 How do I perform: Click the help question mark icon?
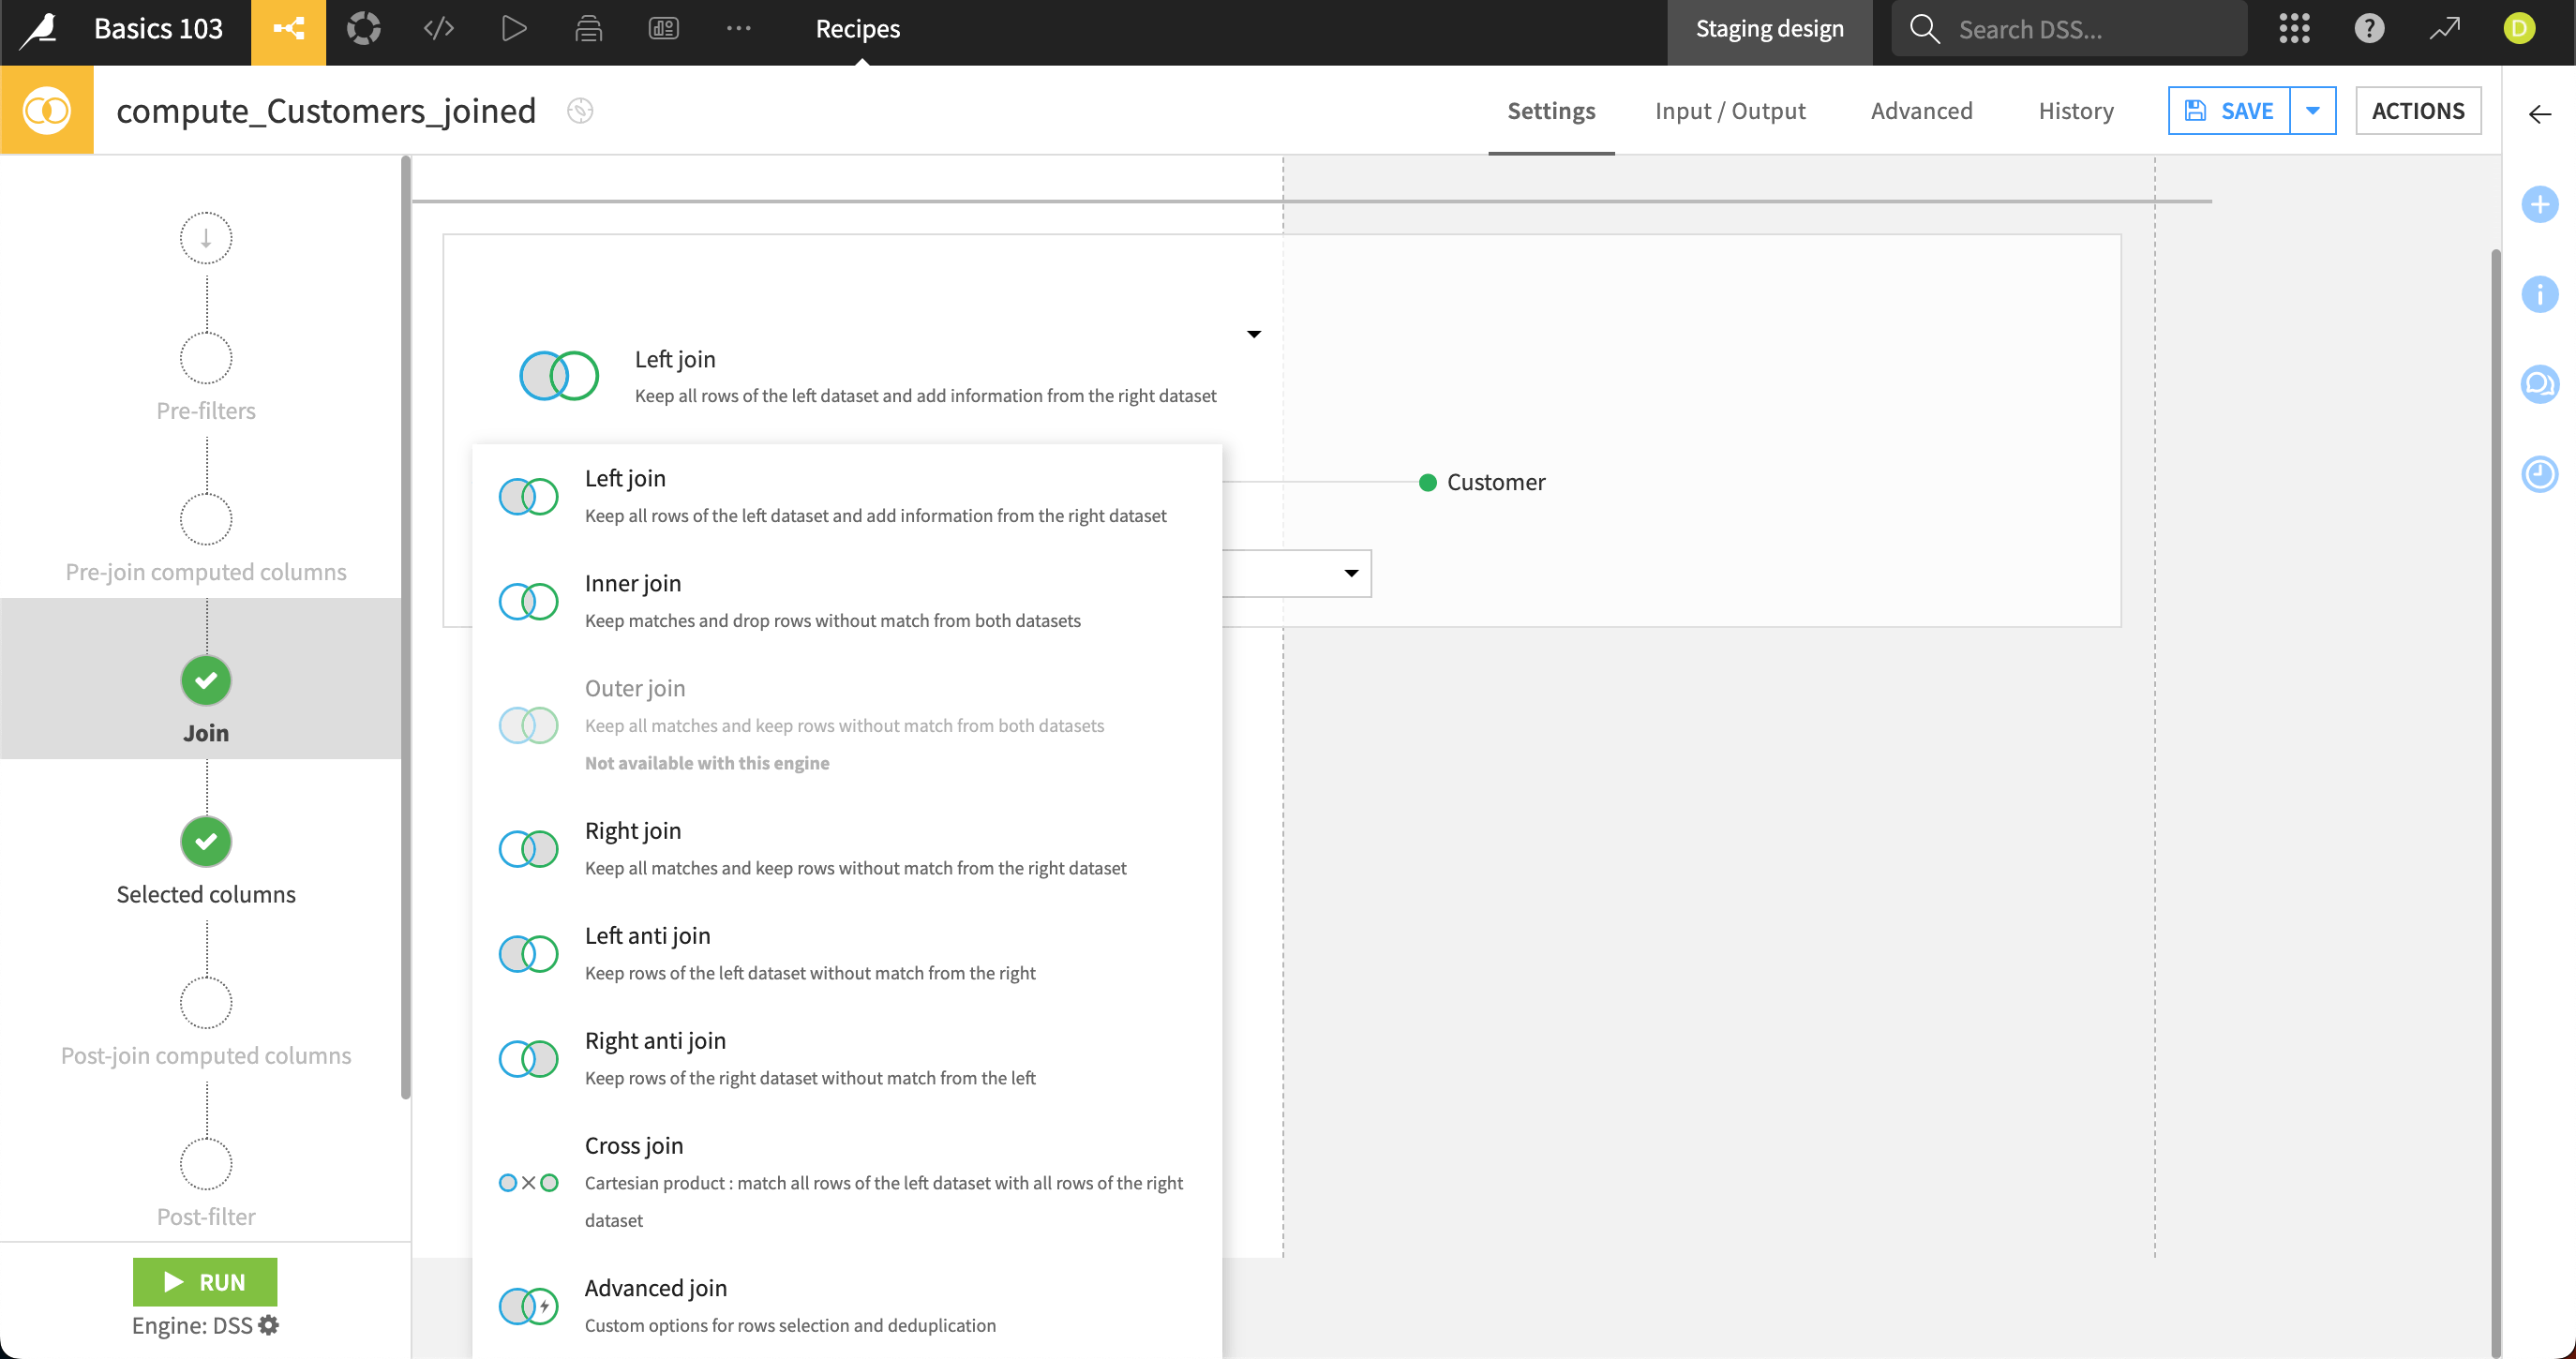pyautogui.click(x=2369, y=29)
